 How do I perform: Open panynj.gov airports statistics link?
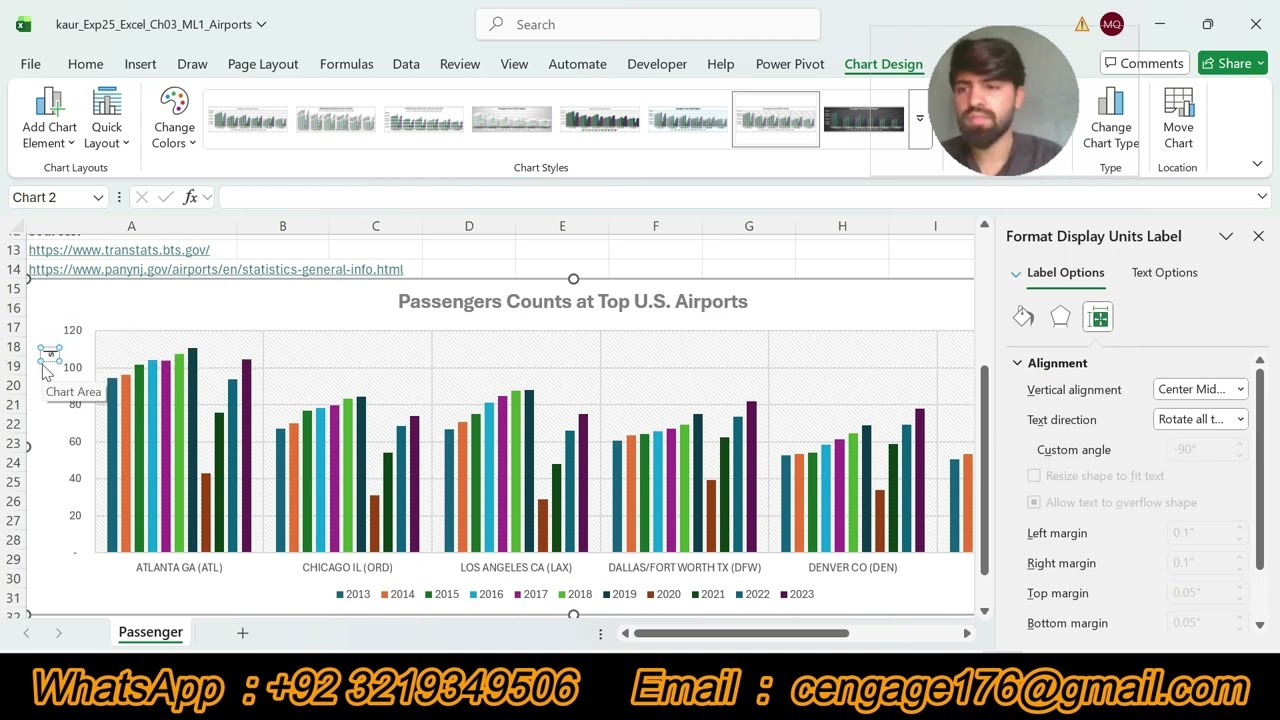[215, 269]
